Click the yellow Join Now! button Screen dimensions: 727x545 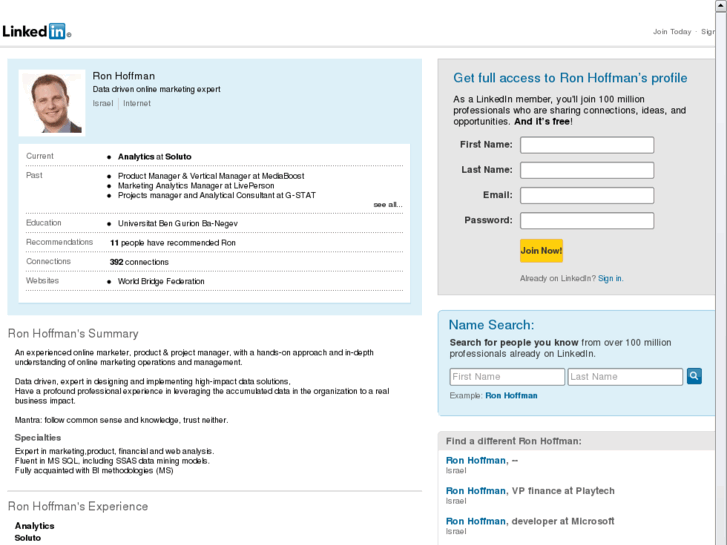(541, 250)
